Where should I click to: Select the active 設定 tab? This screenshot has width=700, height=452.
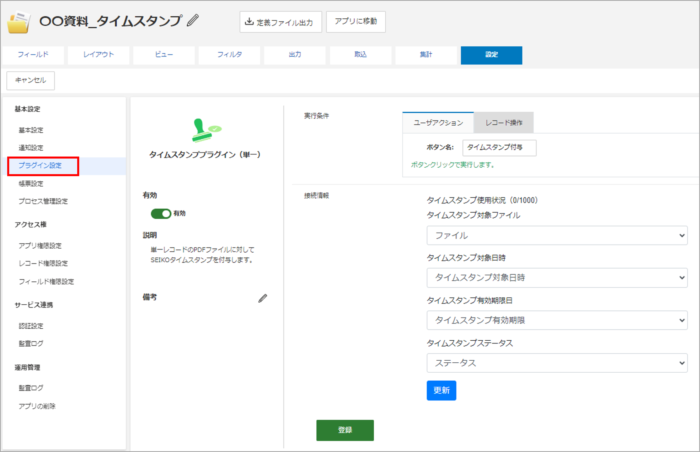pos(492,55)
